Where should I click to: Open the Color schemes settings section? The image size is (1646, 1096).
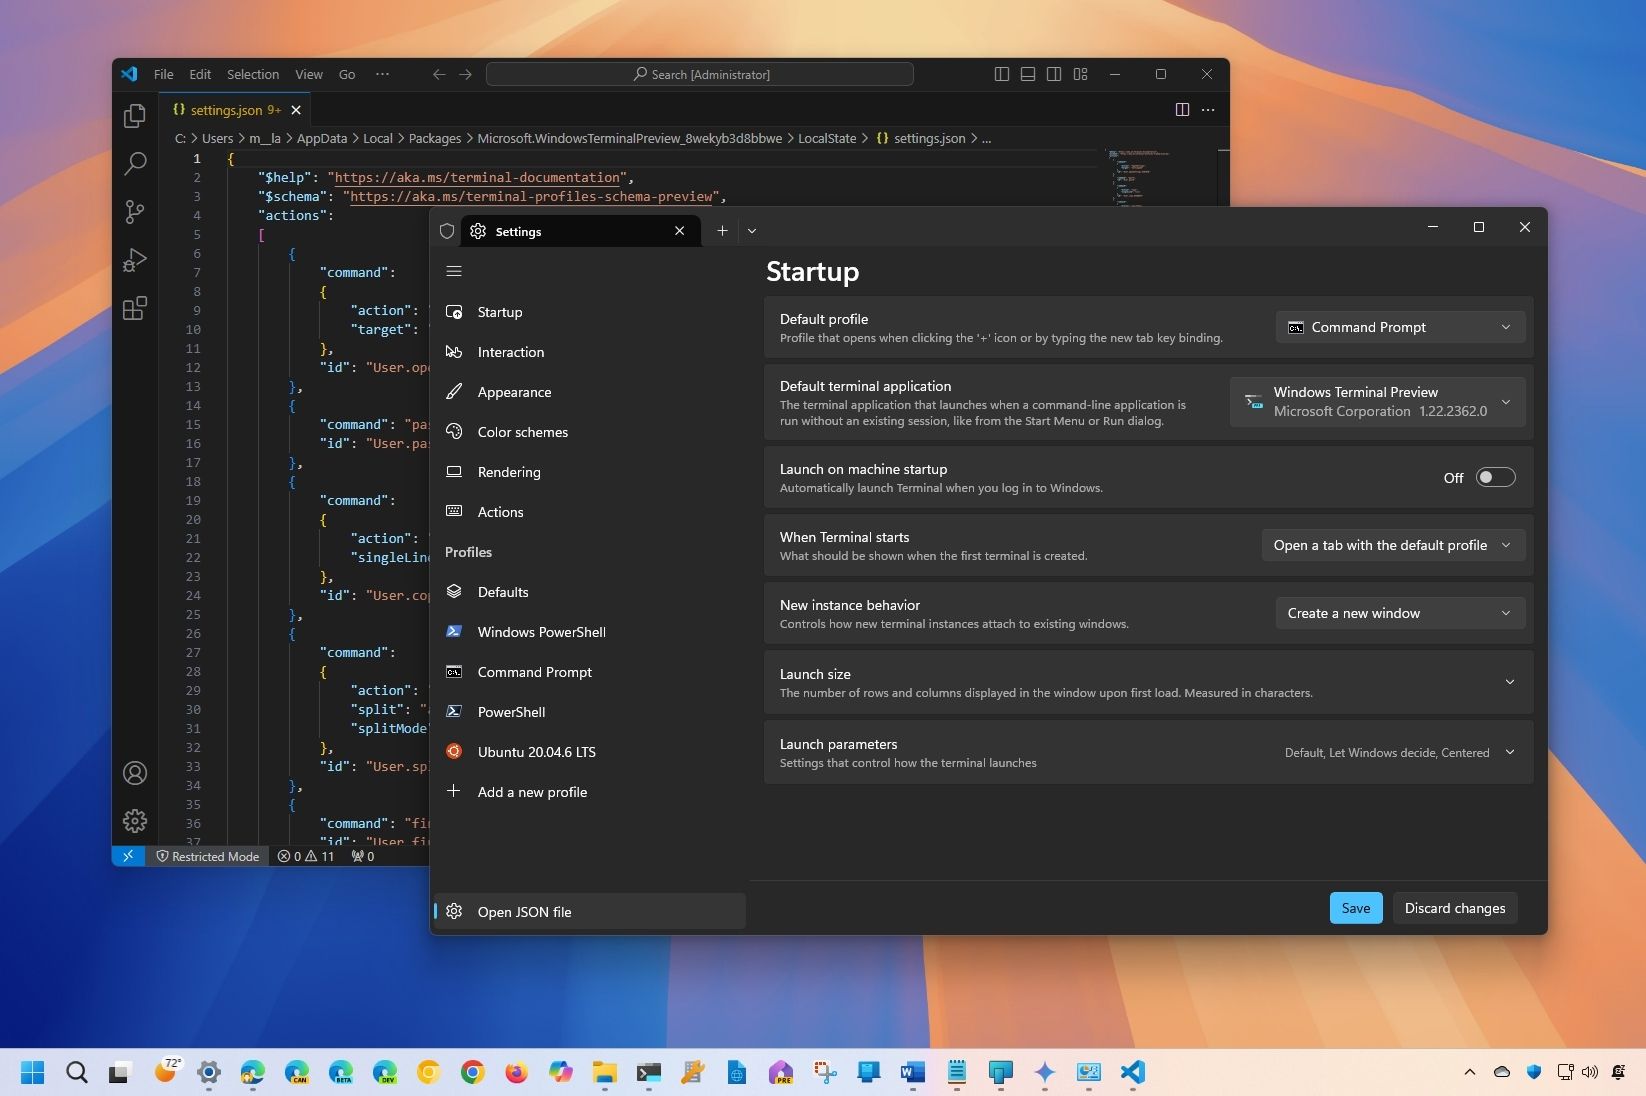point(521,431)
